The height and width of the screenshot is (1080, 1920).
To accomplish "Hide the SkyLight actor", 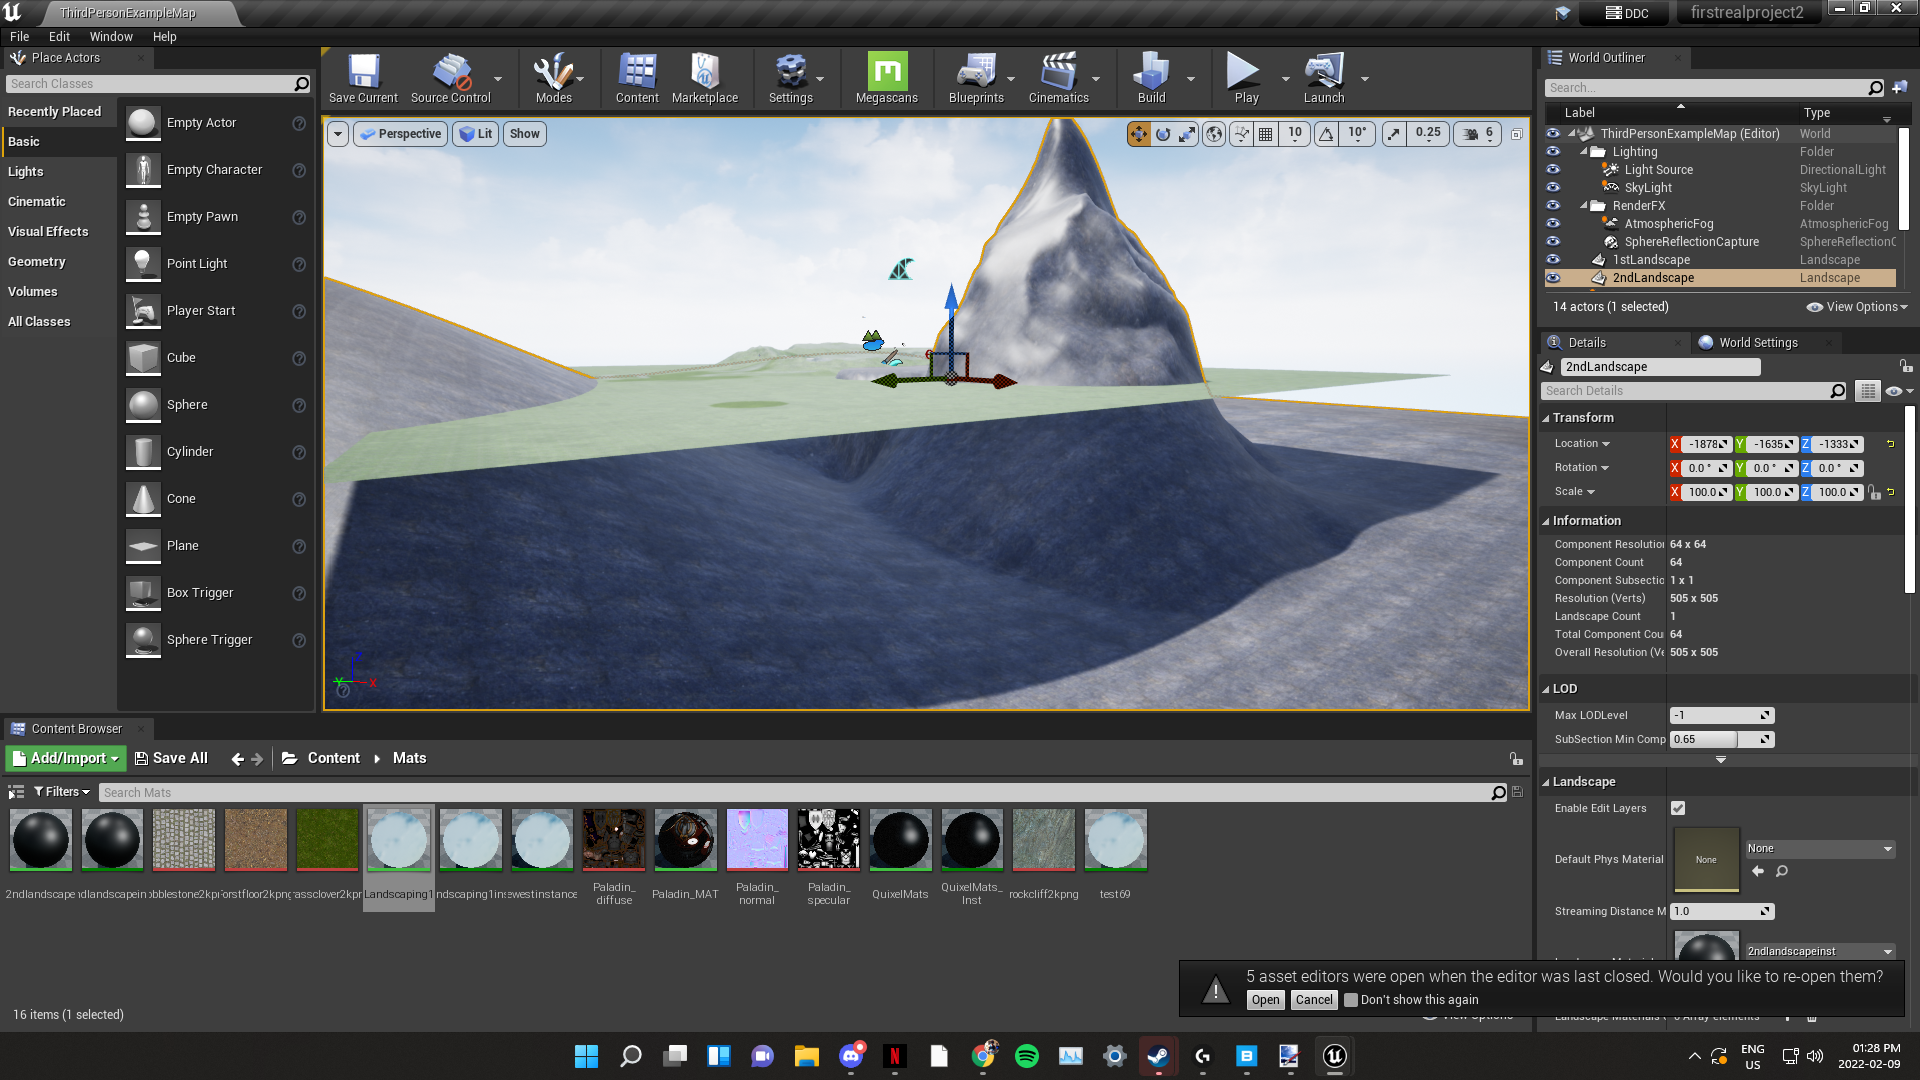I will coord(1553,188).
